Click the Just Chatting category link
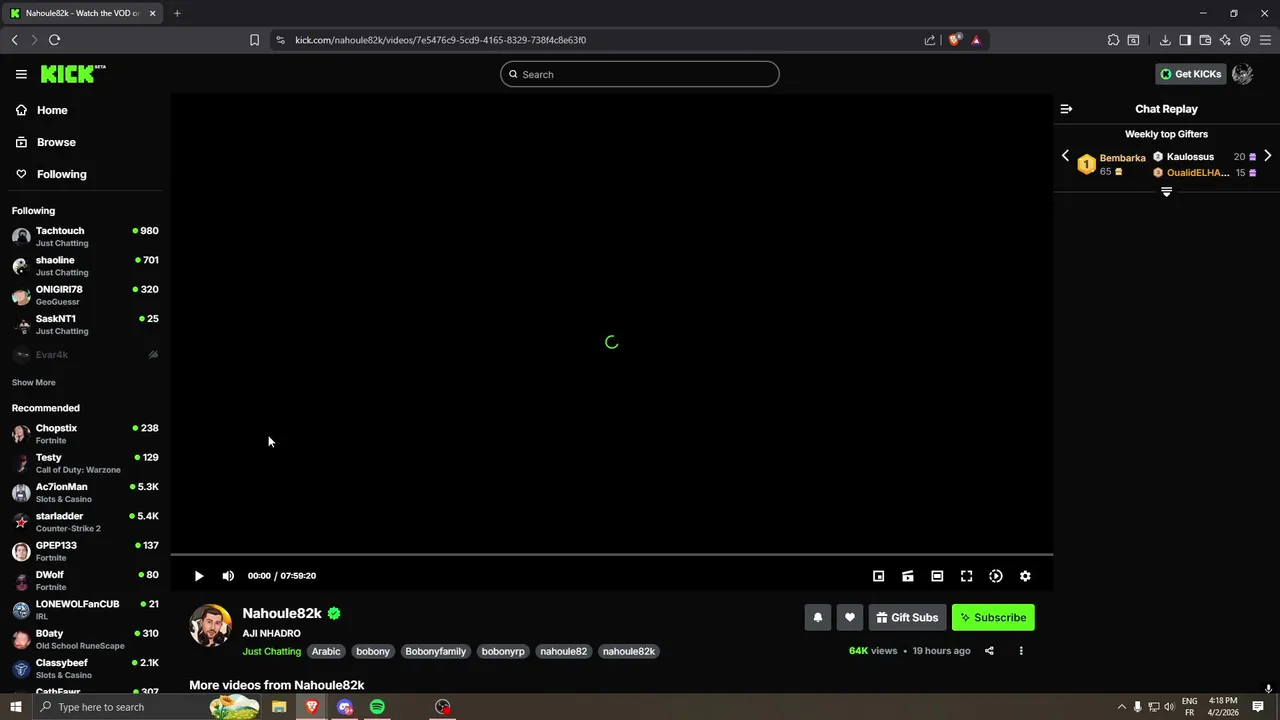Viewport: 1280px width, 720px height. (x=271, y=651)
